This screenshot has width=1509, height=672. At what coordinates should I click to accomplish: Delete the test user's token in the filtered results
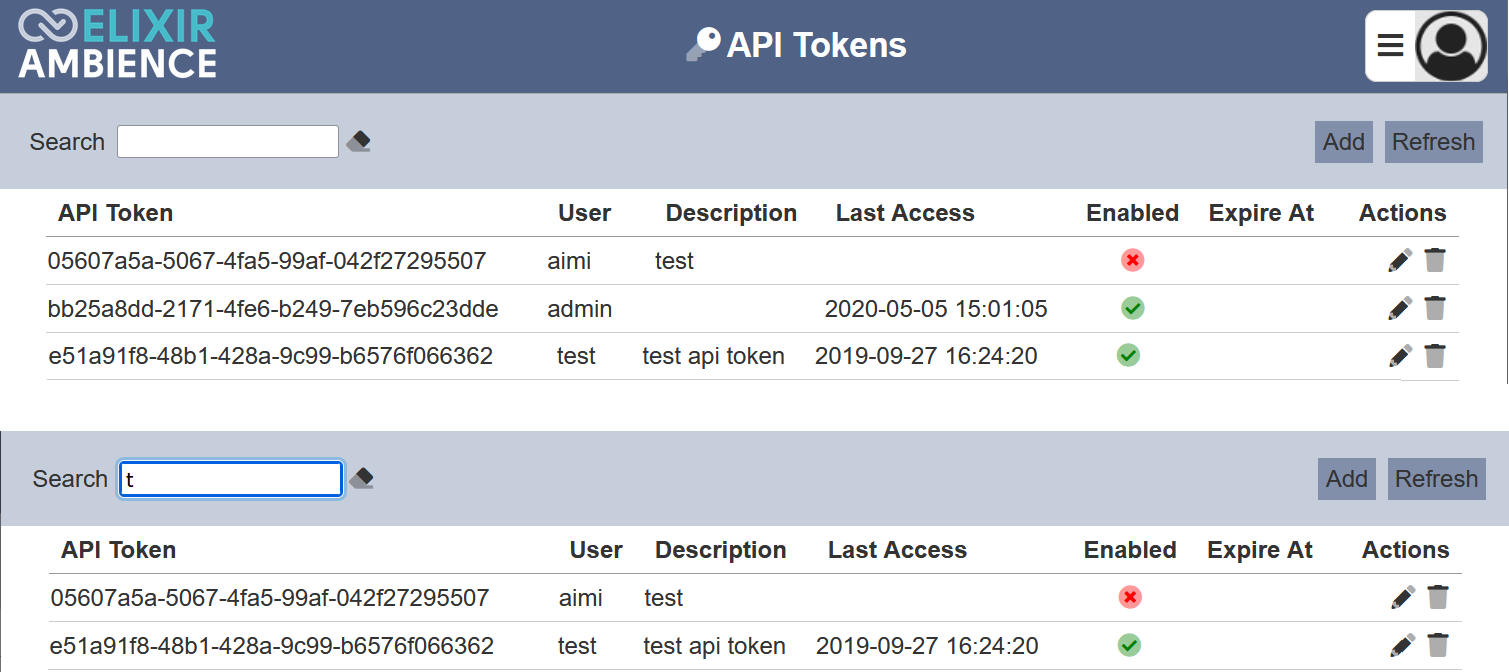1438,645
